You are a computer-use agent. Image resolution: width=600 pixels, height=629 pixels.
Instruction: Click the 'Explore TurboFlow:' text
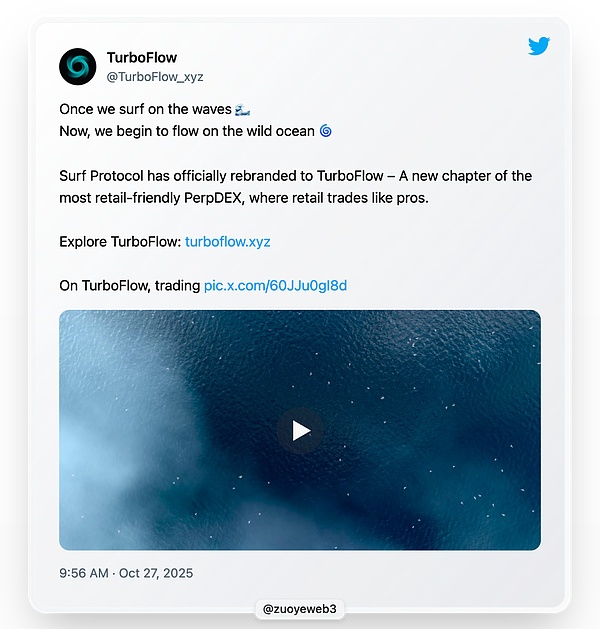tap(120, 241)
